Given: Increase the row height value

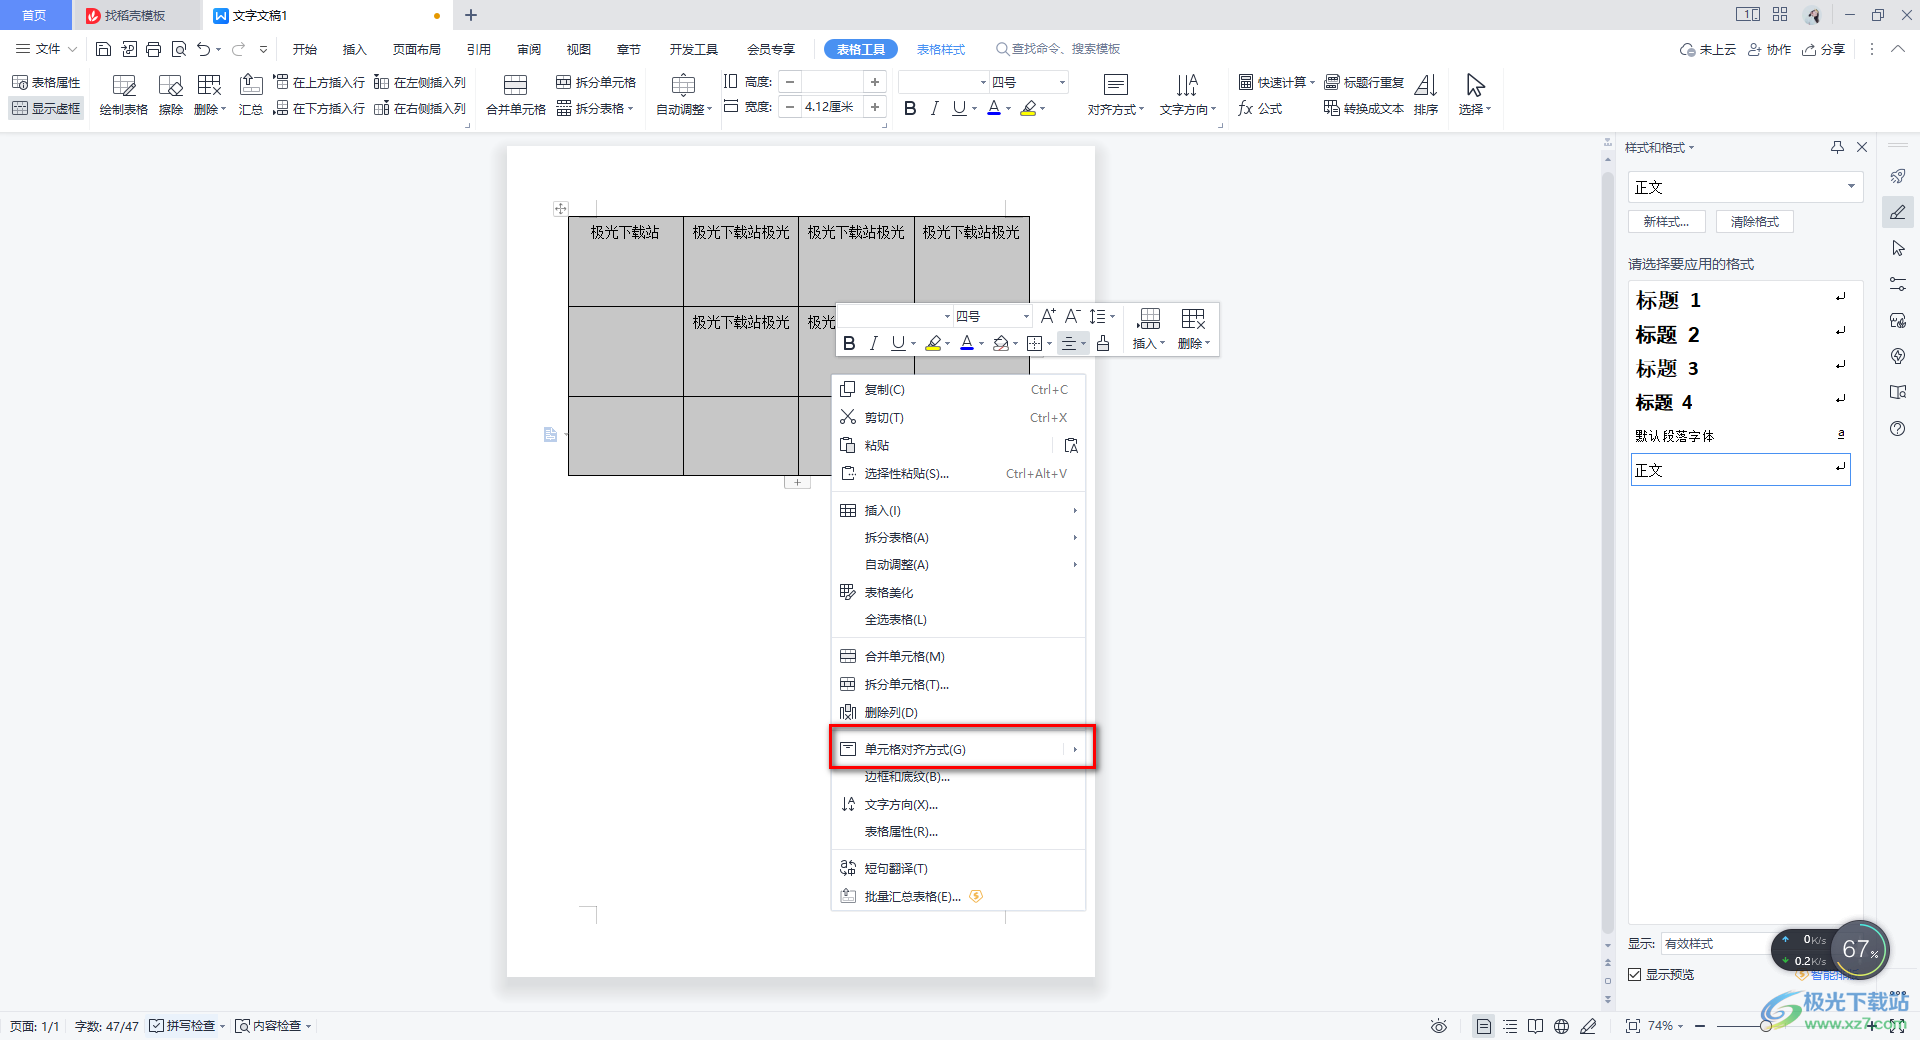Looking at the screenshot, I should tap(875, 82).
